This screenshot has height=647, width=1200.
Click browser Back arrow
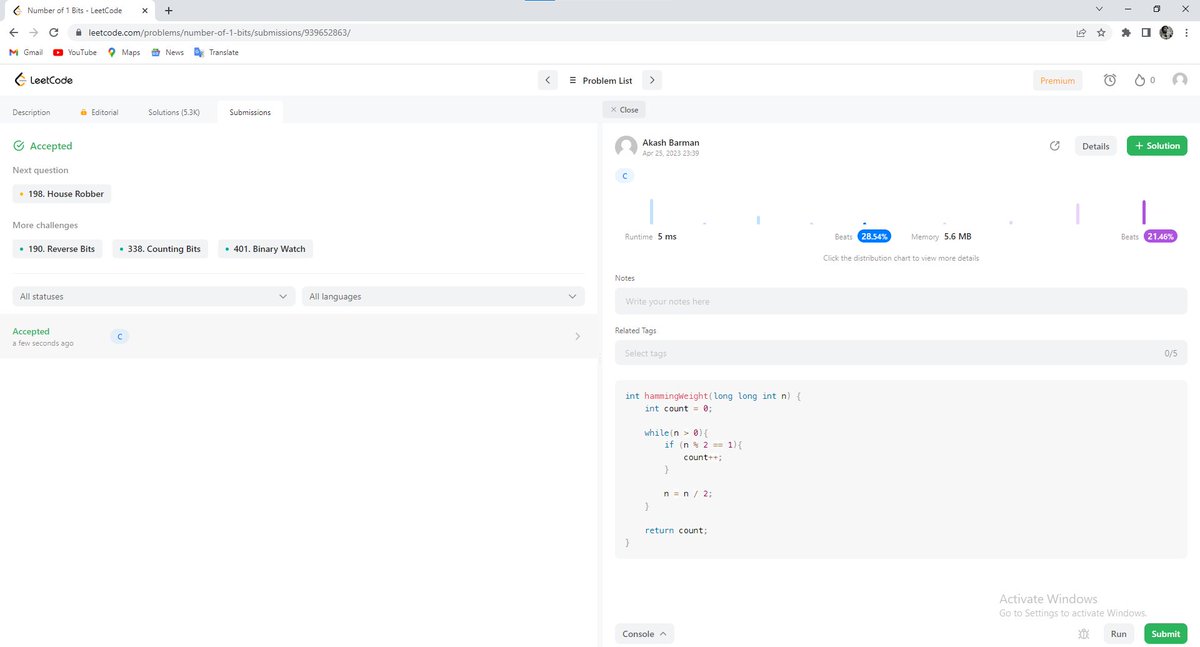(x=13, y=32)
